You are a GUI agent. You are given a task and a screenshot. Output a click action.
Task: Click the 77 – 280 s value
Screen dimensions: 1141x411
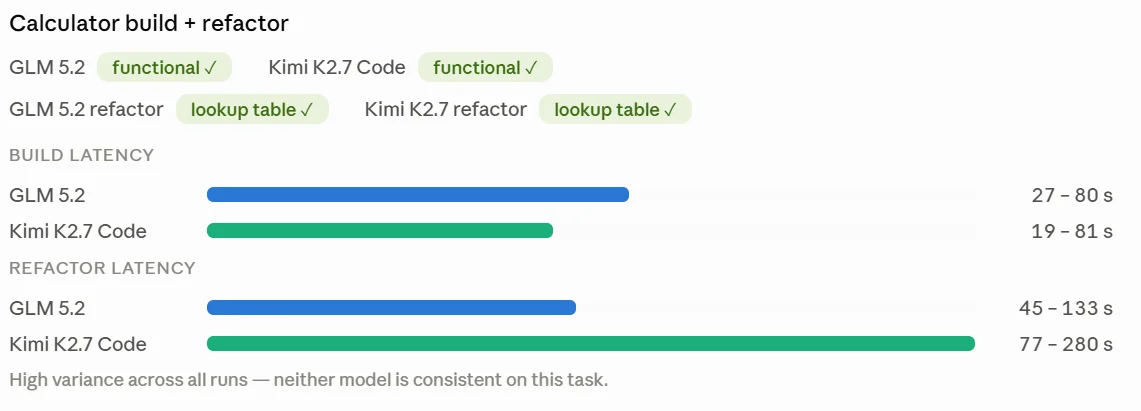pos(1066,344)
